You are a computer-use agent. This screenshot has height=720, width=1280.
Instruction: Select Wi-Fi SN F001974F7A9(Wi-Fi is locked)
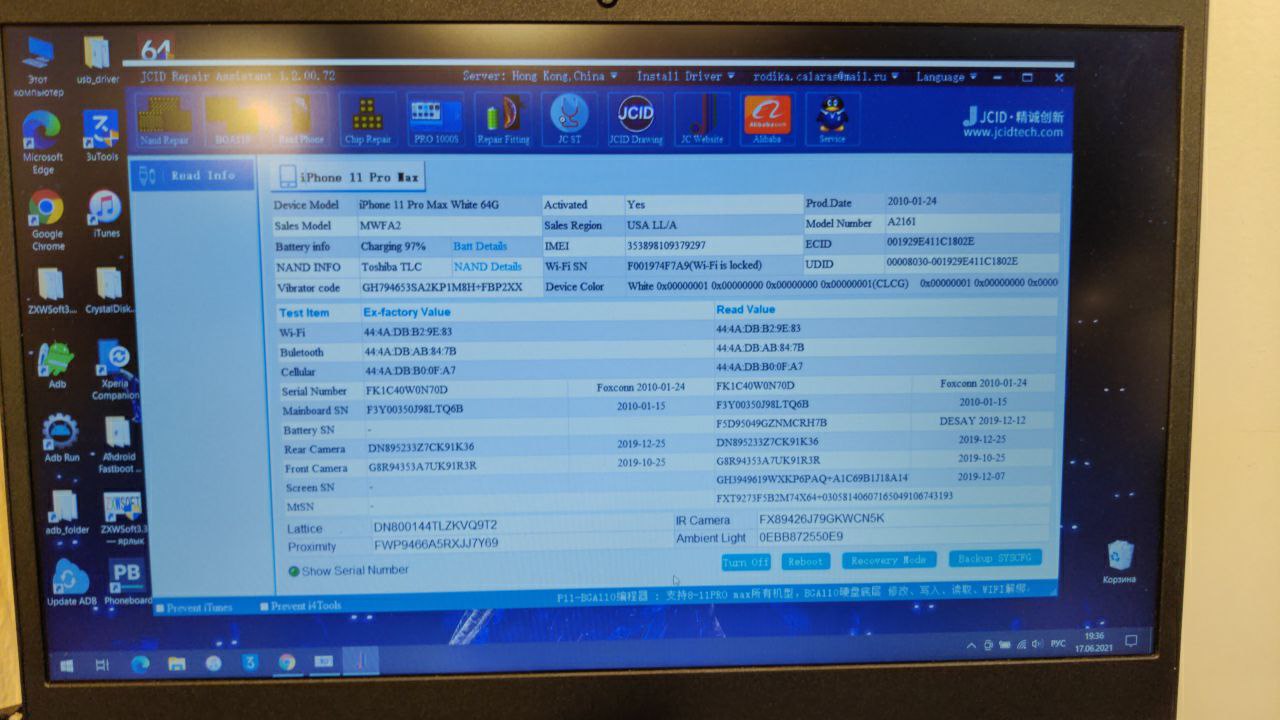694,266
